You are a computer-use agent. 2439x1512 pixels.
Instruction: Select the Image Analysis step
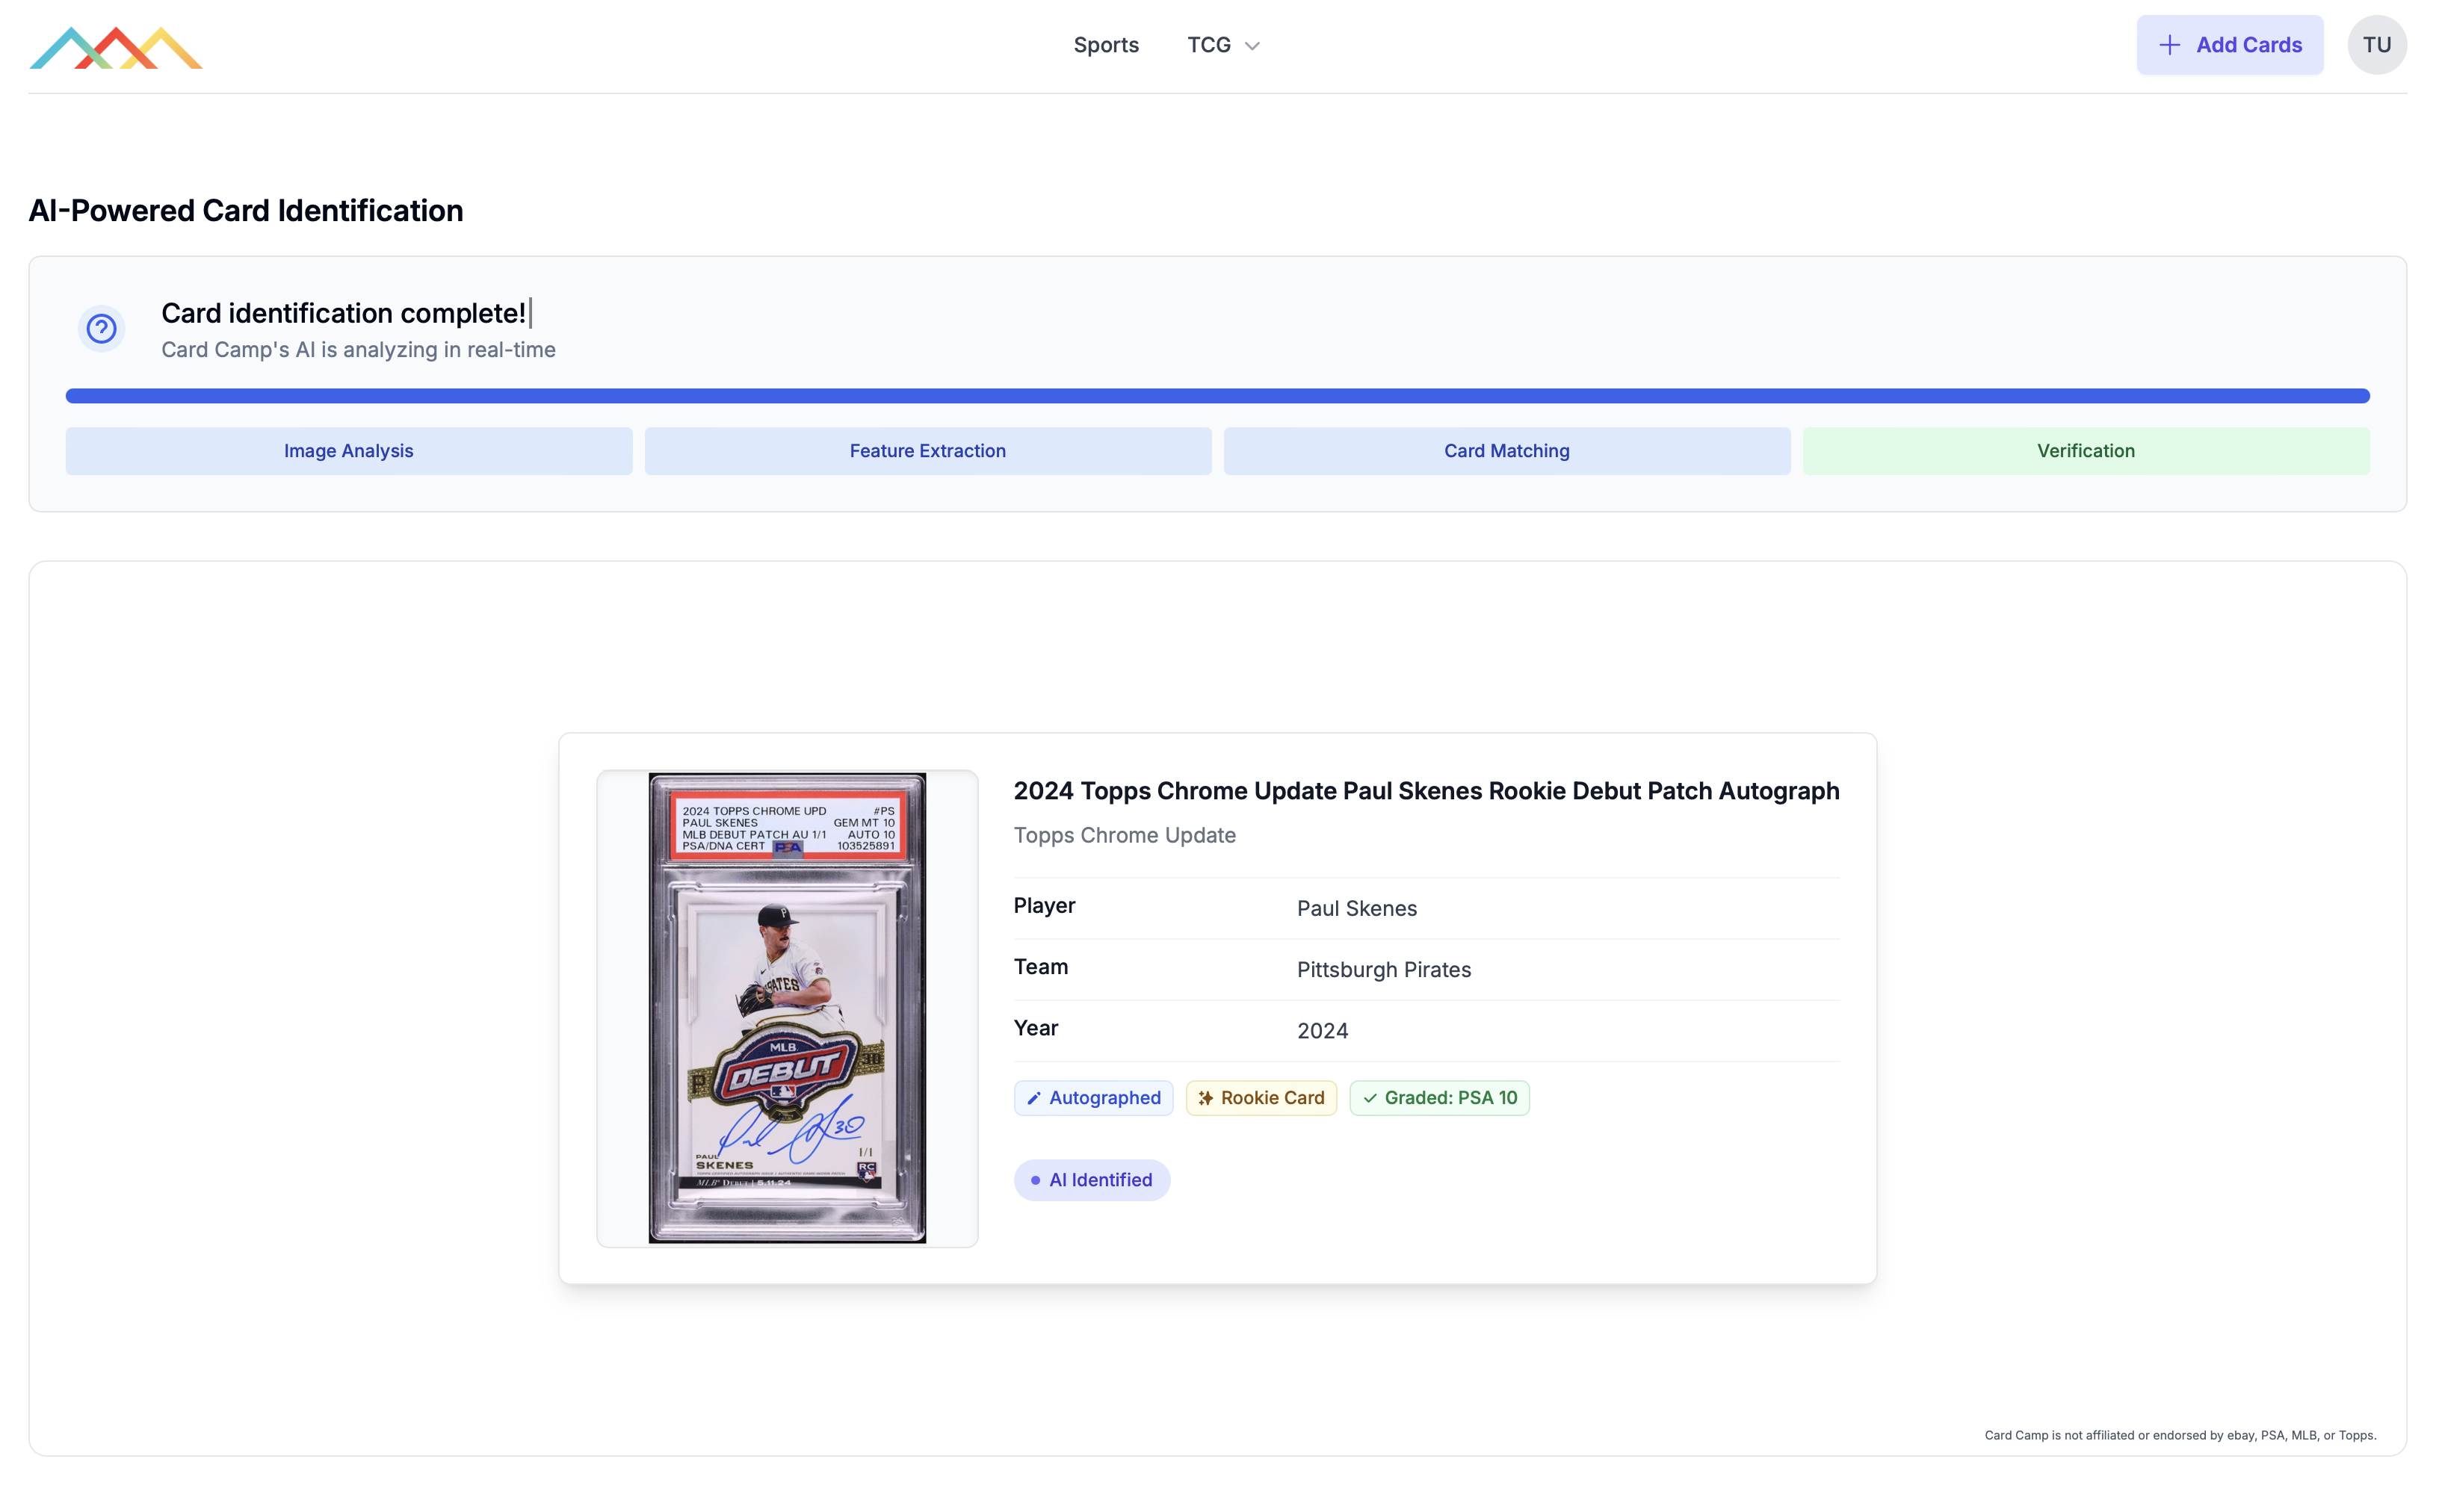[x=348, y=451]
